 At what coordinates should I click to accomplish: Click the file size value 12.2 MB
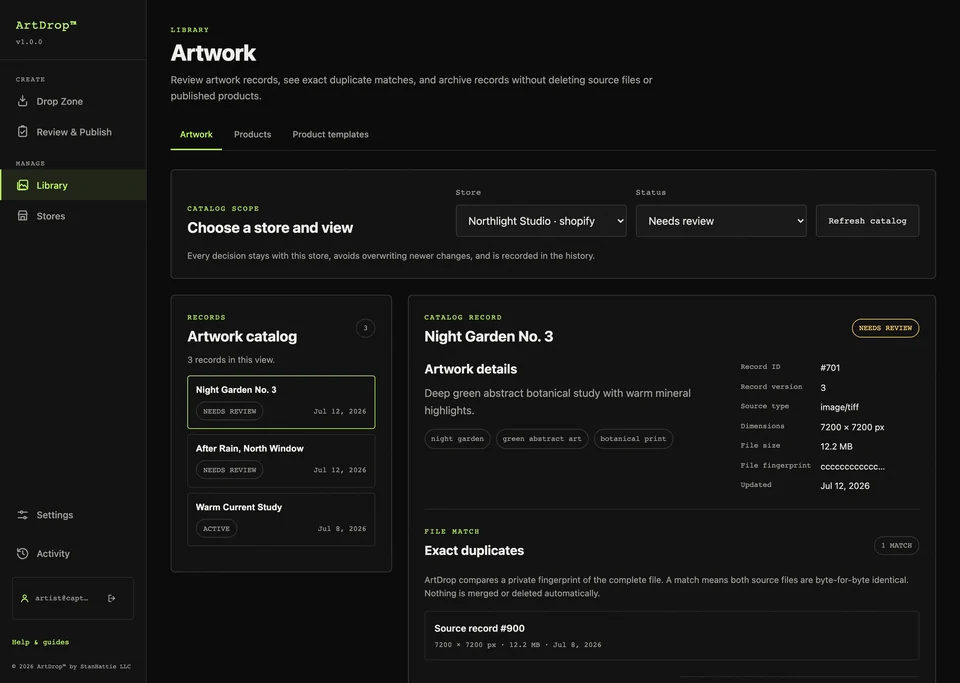click(x=836, y=447)
